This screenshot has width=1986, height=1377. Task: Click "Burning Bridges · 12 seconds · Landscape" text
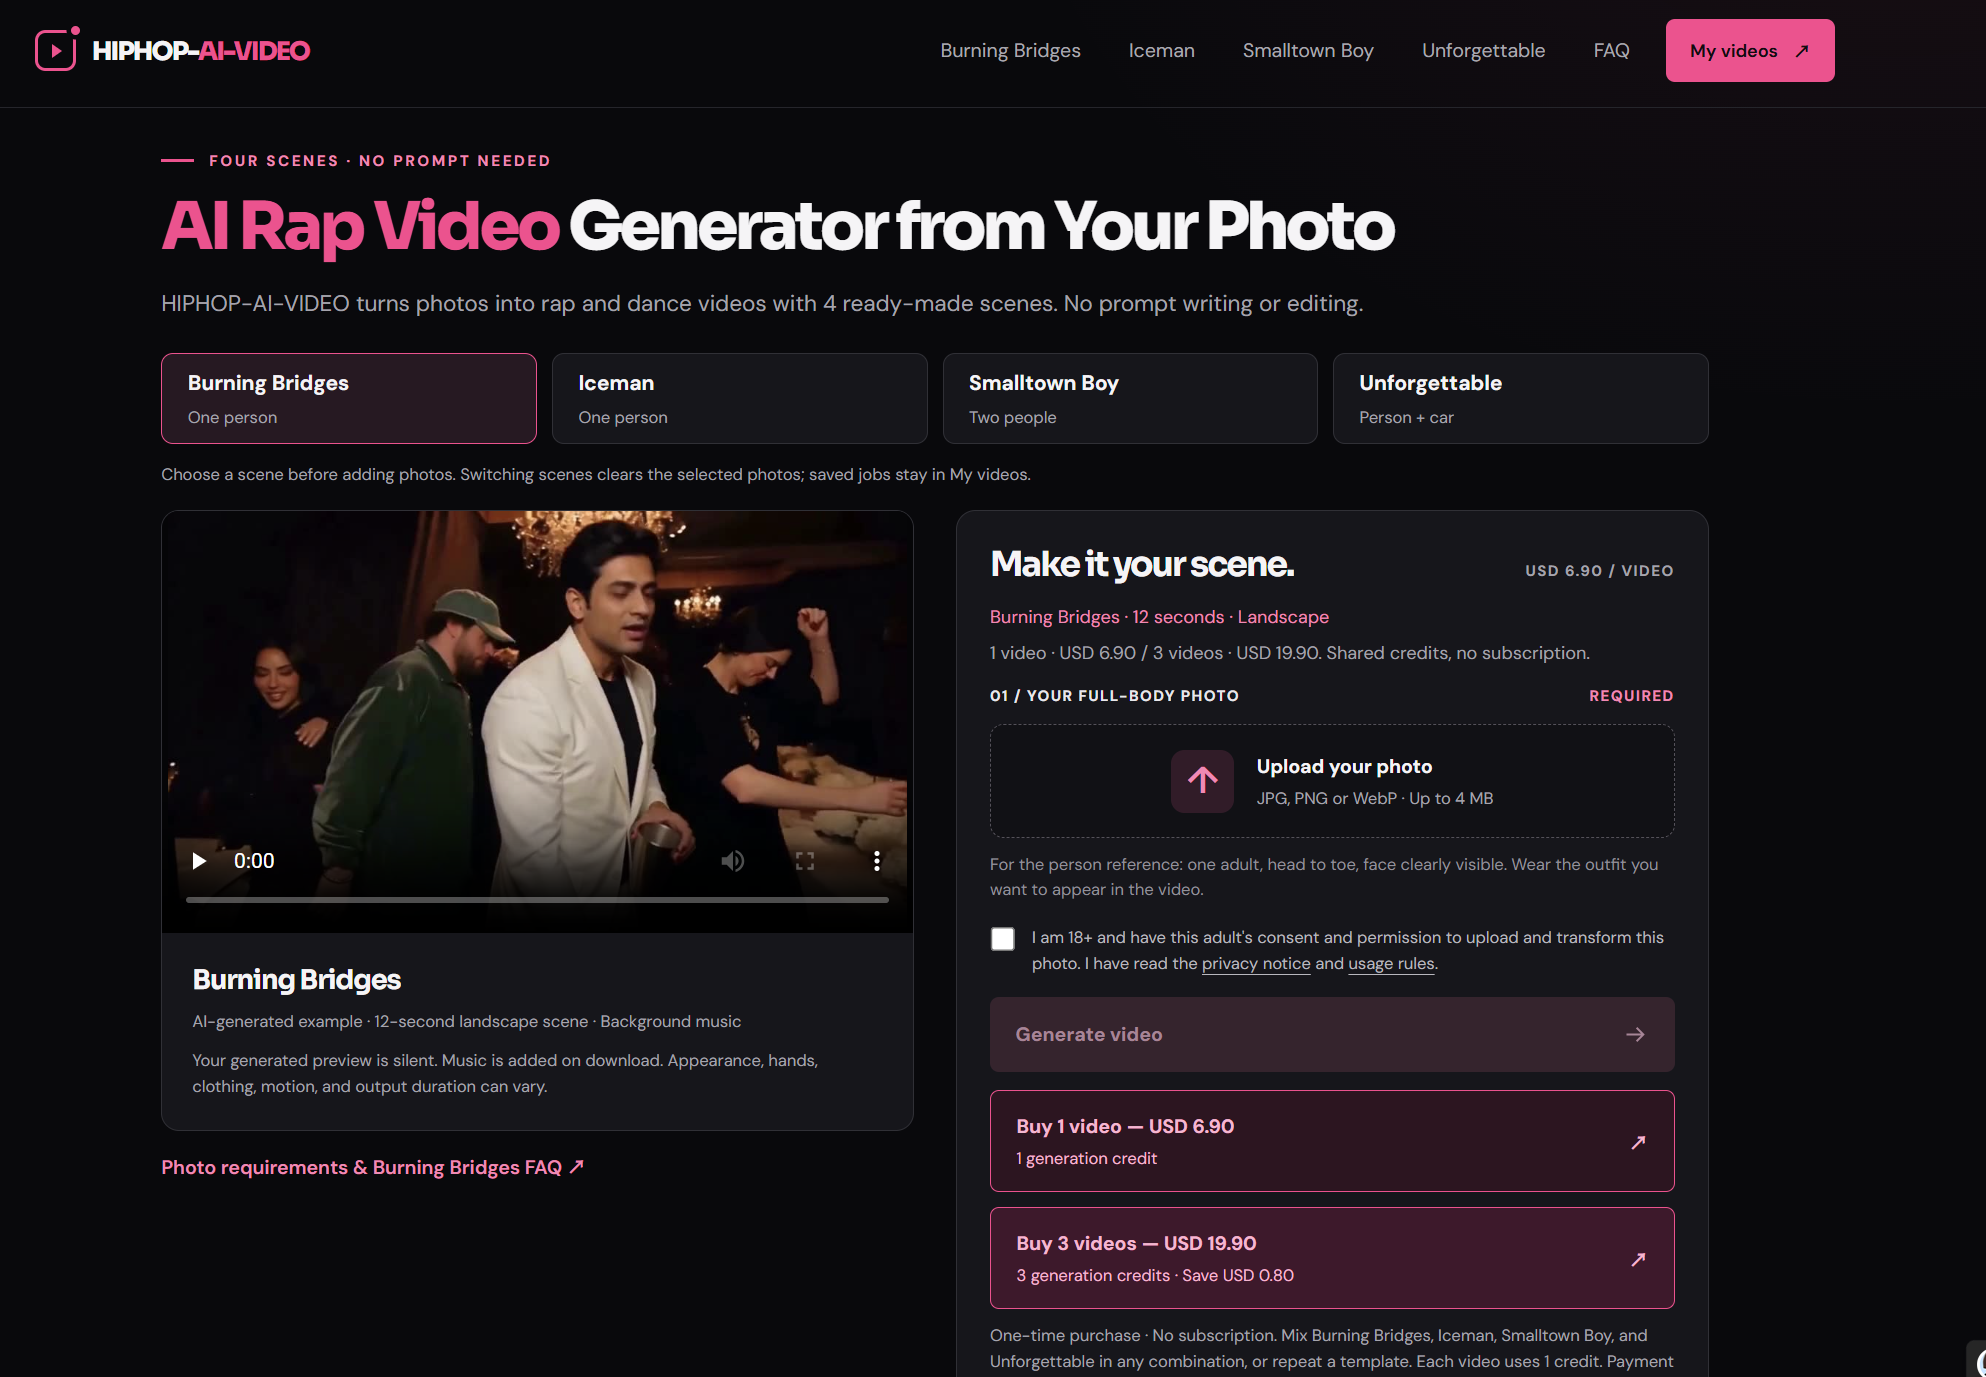click(x=1159, y=617)
